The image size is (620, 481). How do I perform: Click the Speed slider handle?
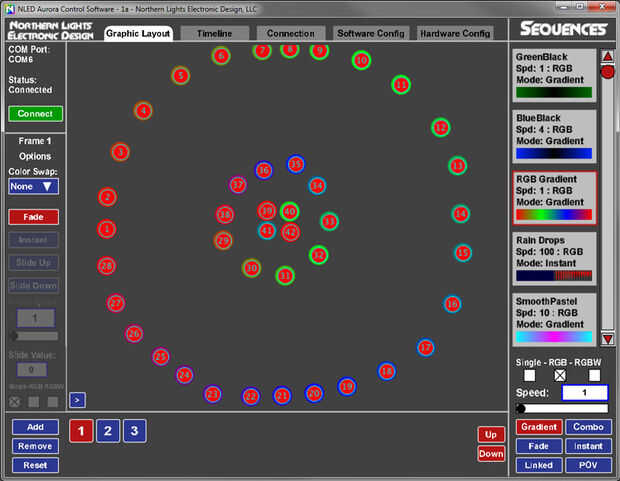521,409
